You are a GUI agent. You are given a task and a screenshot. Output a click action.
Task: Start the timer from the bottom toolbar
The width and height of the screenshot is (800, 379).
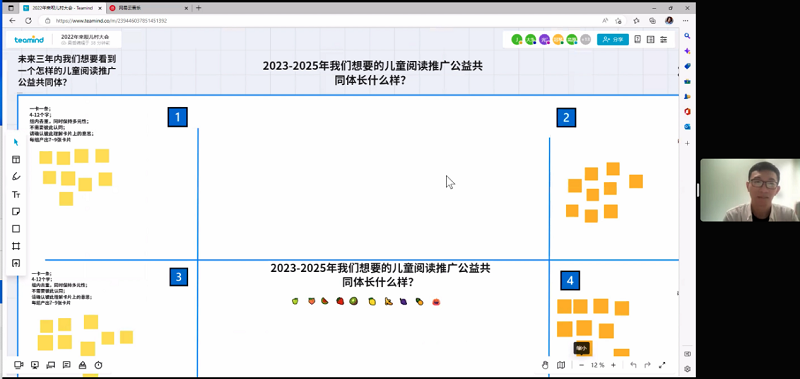(x=98, y=365)
